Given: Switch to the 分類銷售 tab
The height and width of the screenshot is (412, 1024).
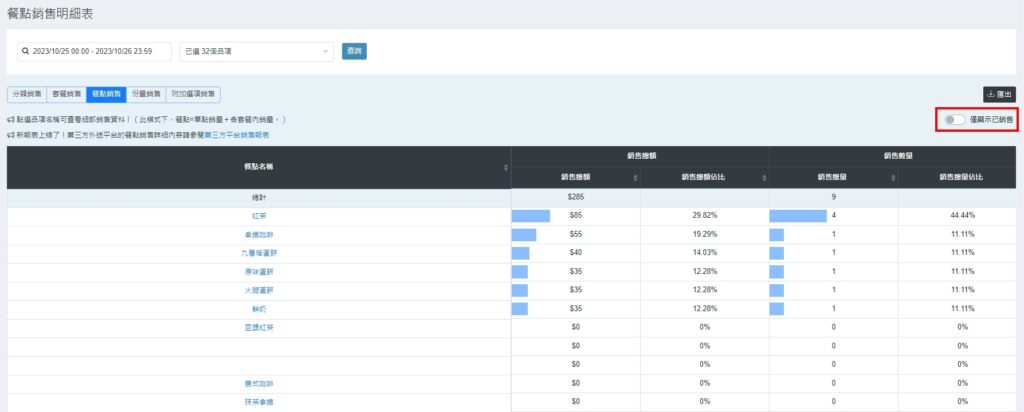Looking at the screenshot, I should [x=27, y=94].
